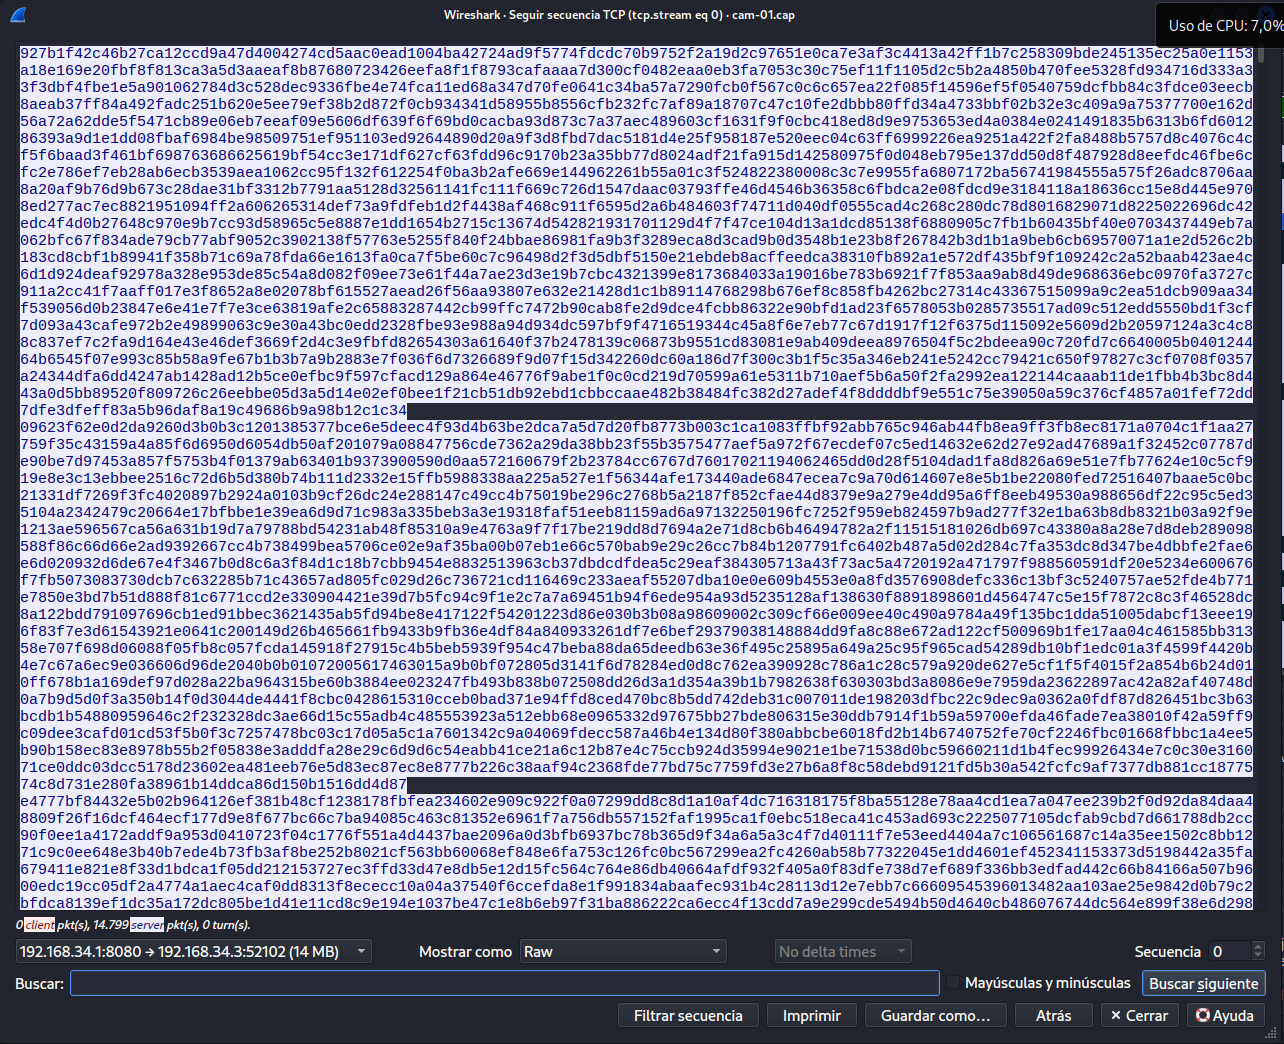Viewport: 1284px width, 1044px height.
Task: Click the Wireshark icon in the title bar
Action: (20, 14)
